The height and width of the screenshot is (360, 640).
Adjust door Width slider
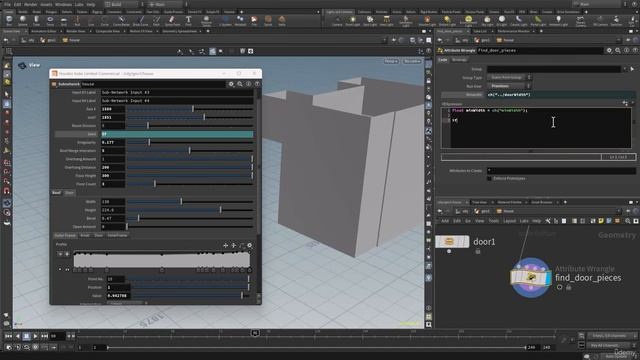190,202
